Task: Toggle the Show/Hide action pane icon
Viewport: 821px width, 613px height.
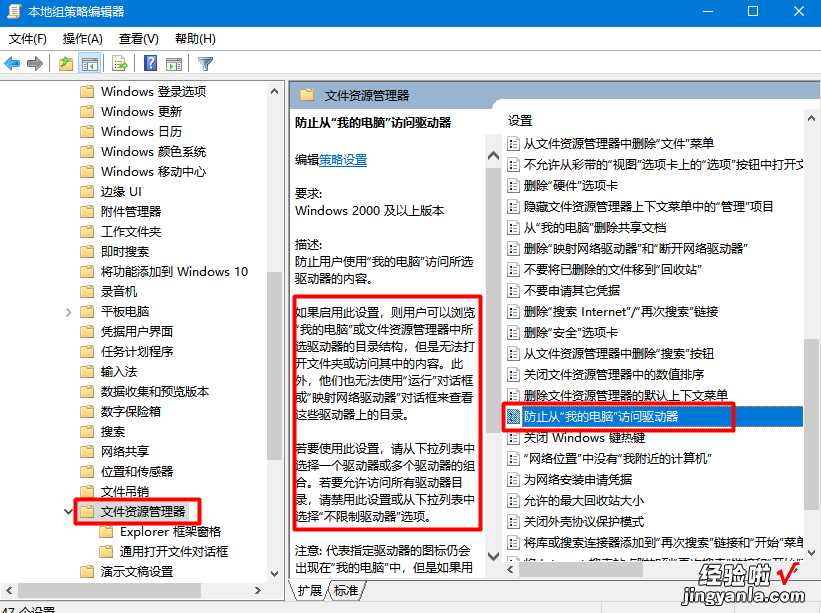Action: 174,64
